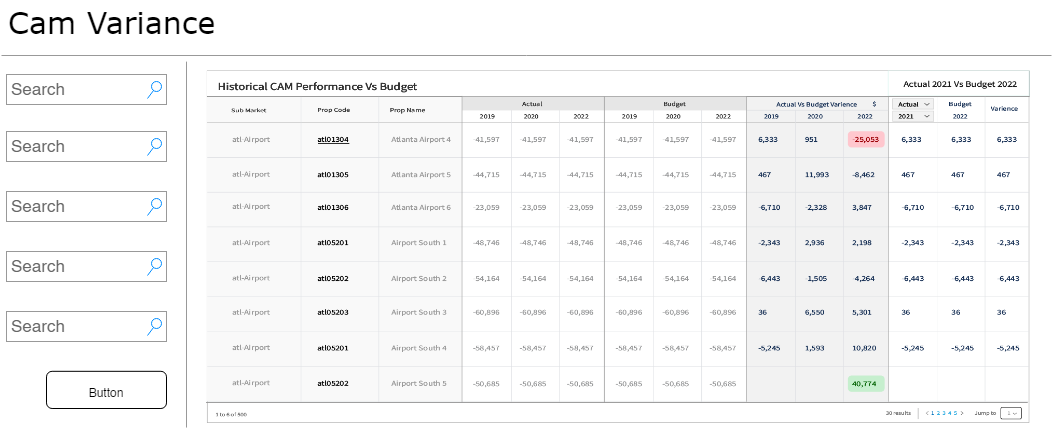Screen dimensions: 1053x434
Task: Go to previous page using left chevron
Action: tap(928, 413)
